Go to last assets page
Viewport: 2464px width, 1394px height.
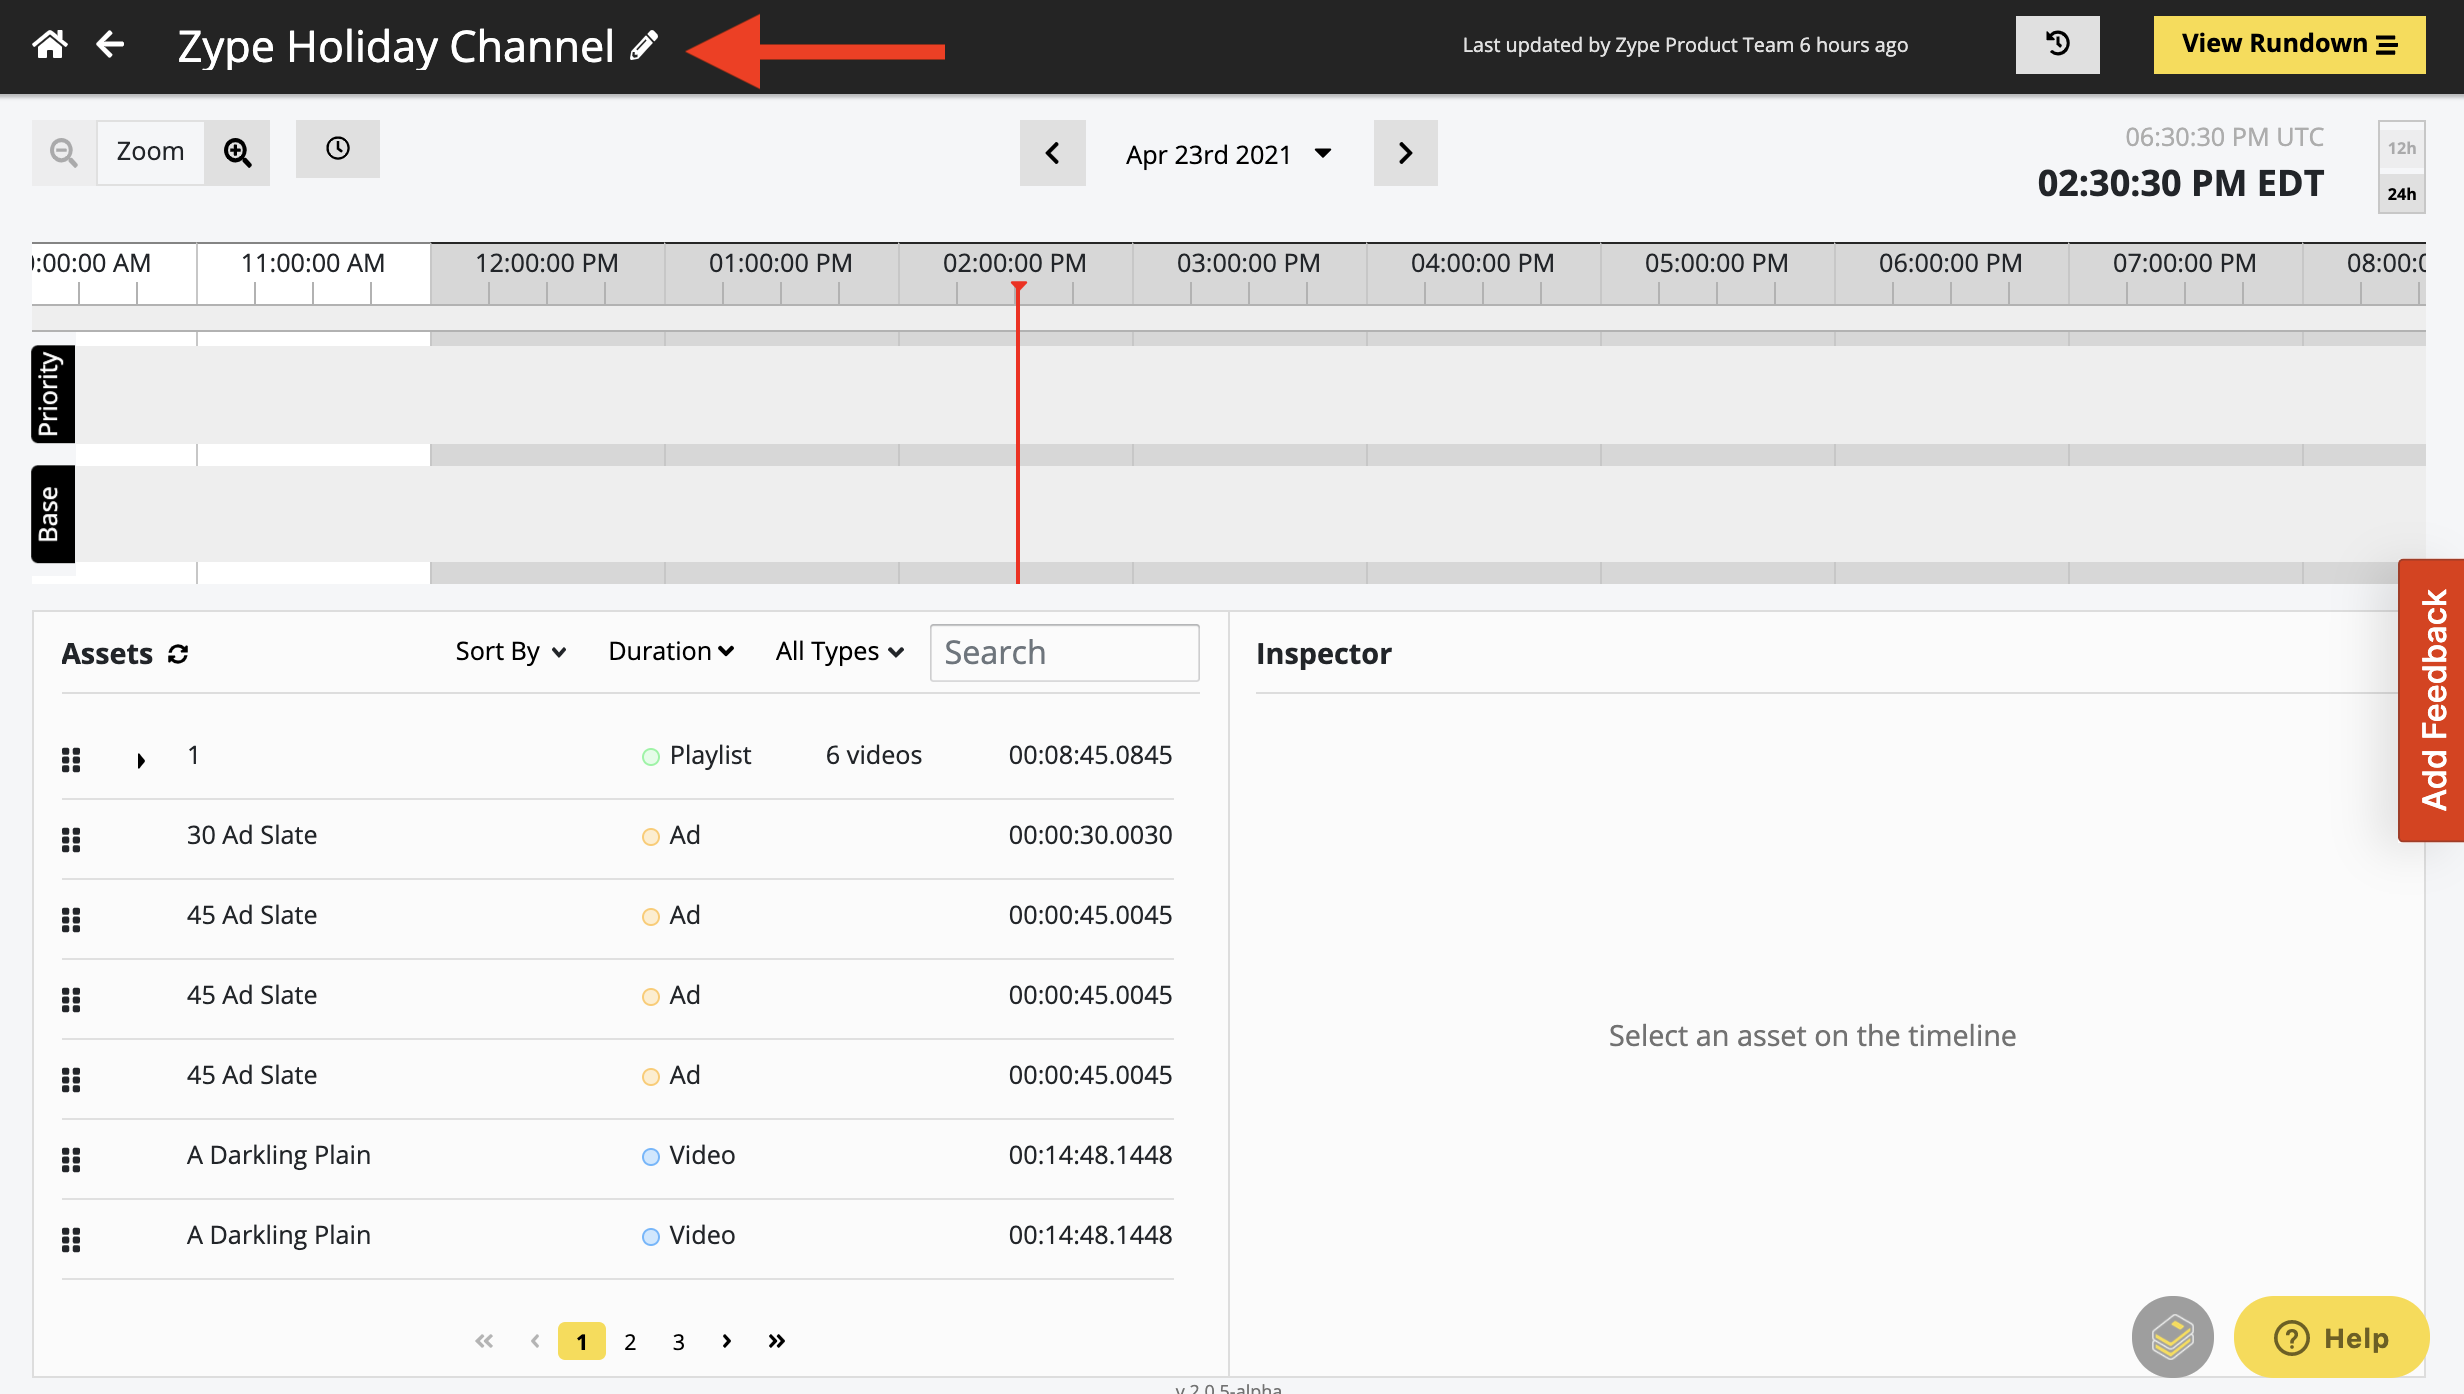click(x=776, y=1341)
